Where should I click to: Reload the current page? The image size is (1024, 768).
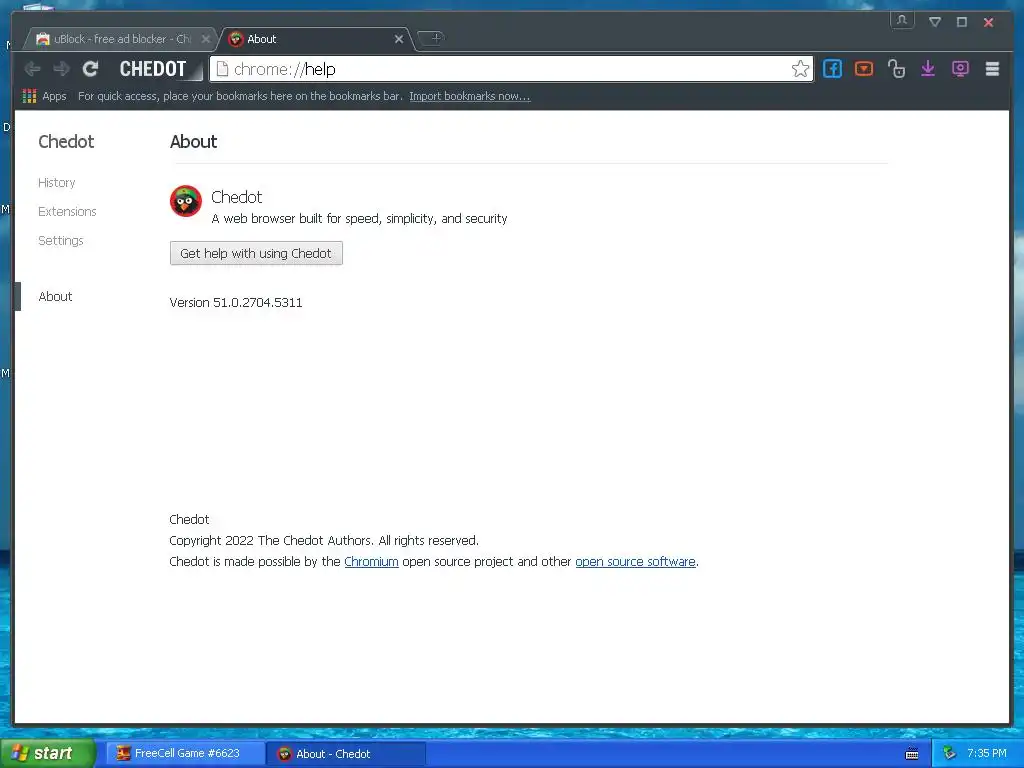tap(90, 69)
